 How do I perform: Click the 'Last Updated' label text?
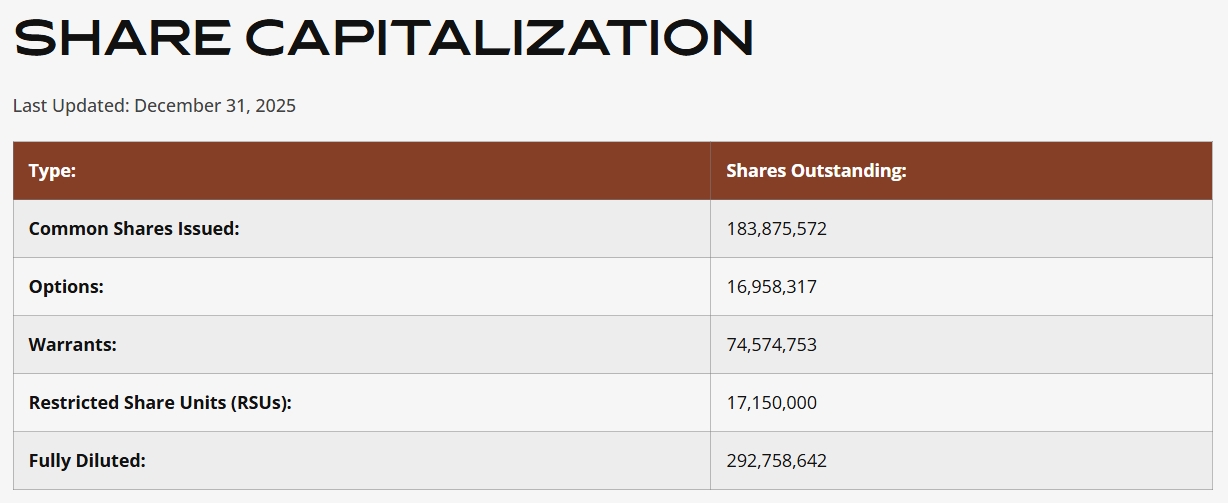coord(70,105)
